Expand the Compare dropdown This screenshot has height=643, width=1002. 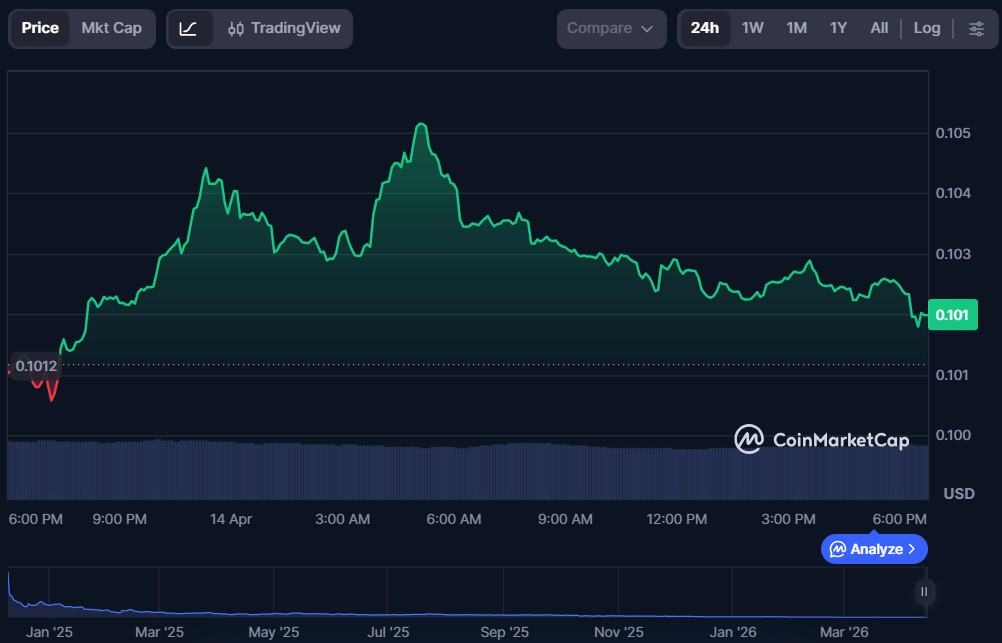(610, 28)
